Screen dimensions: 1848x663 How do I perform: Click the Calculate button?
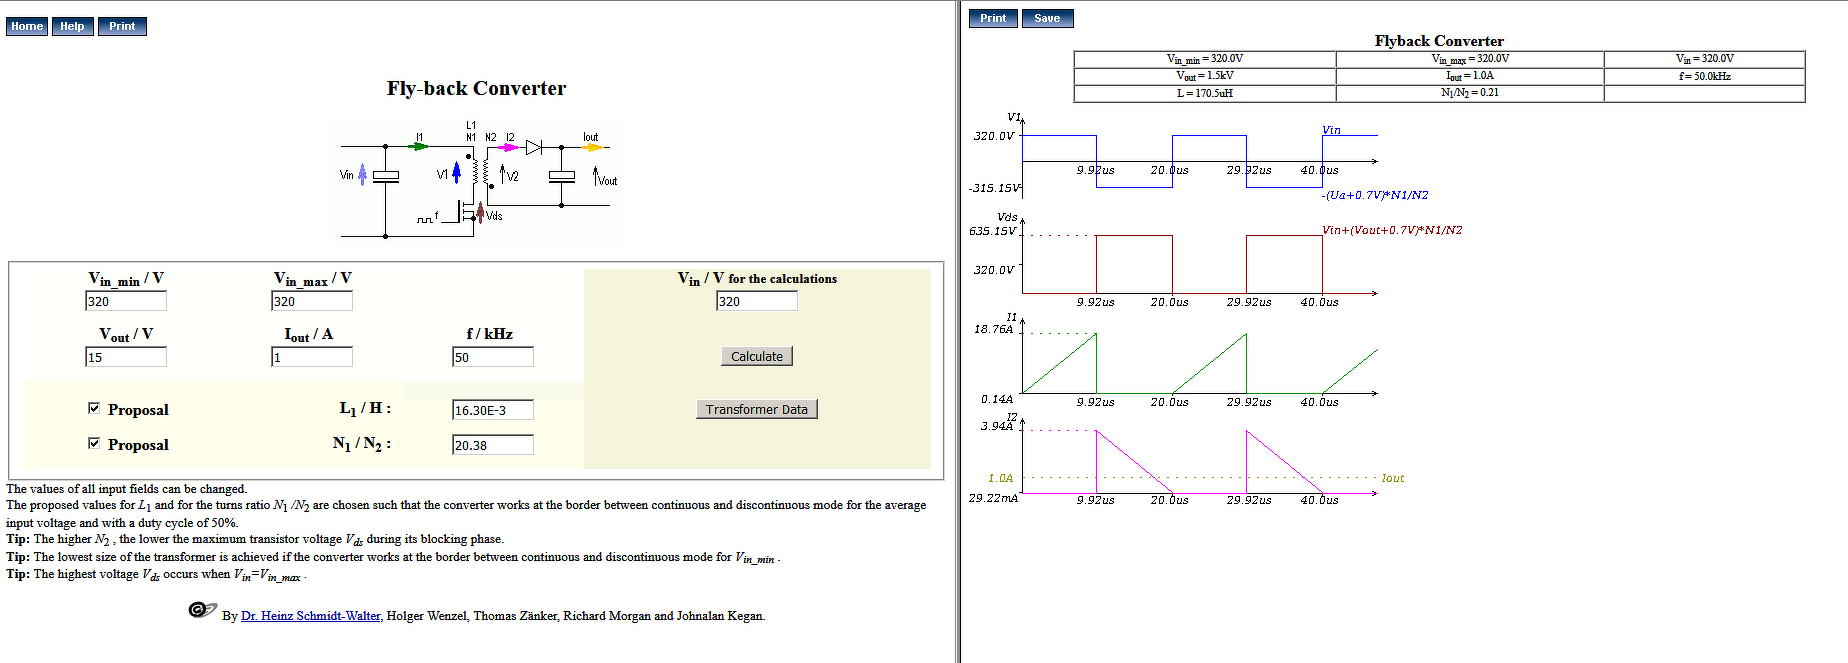point(757,356)
